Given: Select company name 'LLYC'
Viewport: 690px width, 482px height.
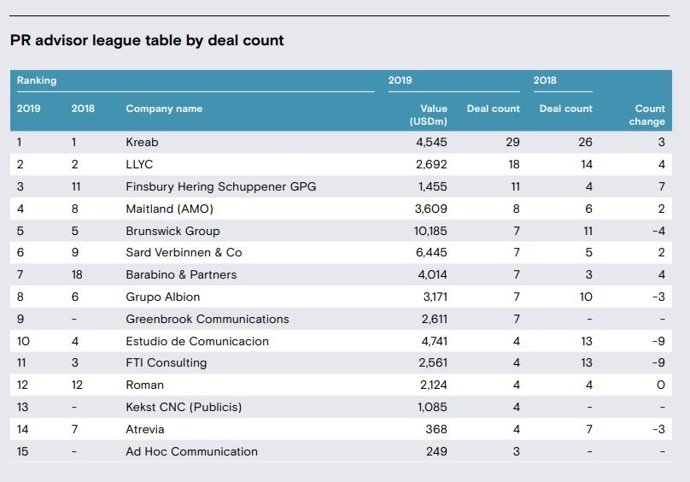Looking at the screenshot, I should (x=139, y=165).
